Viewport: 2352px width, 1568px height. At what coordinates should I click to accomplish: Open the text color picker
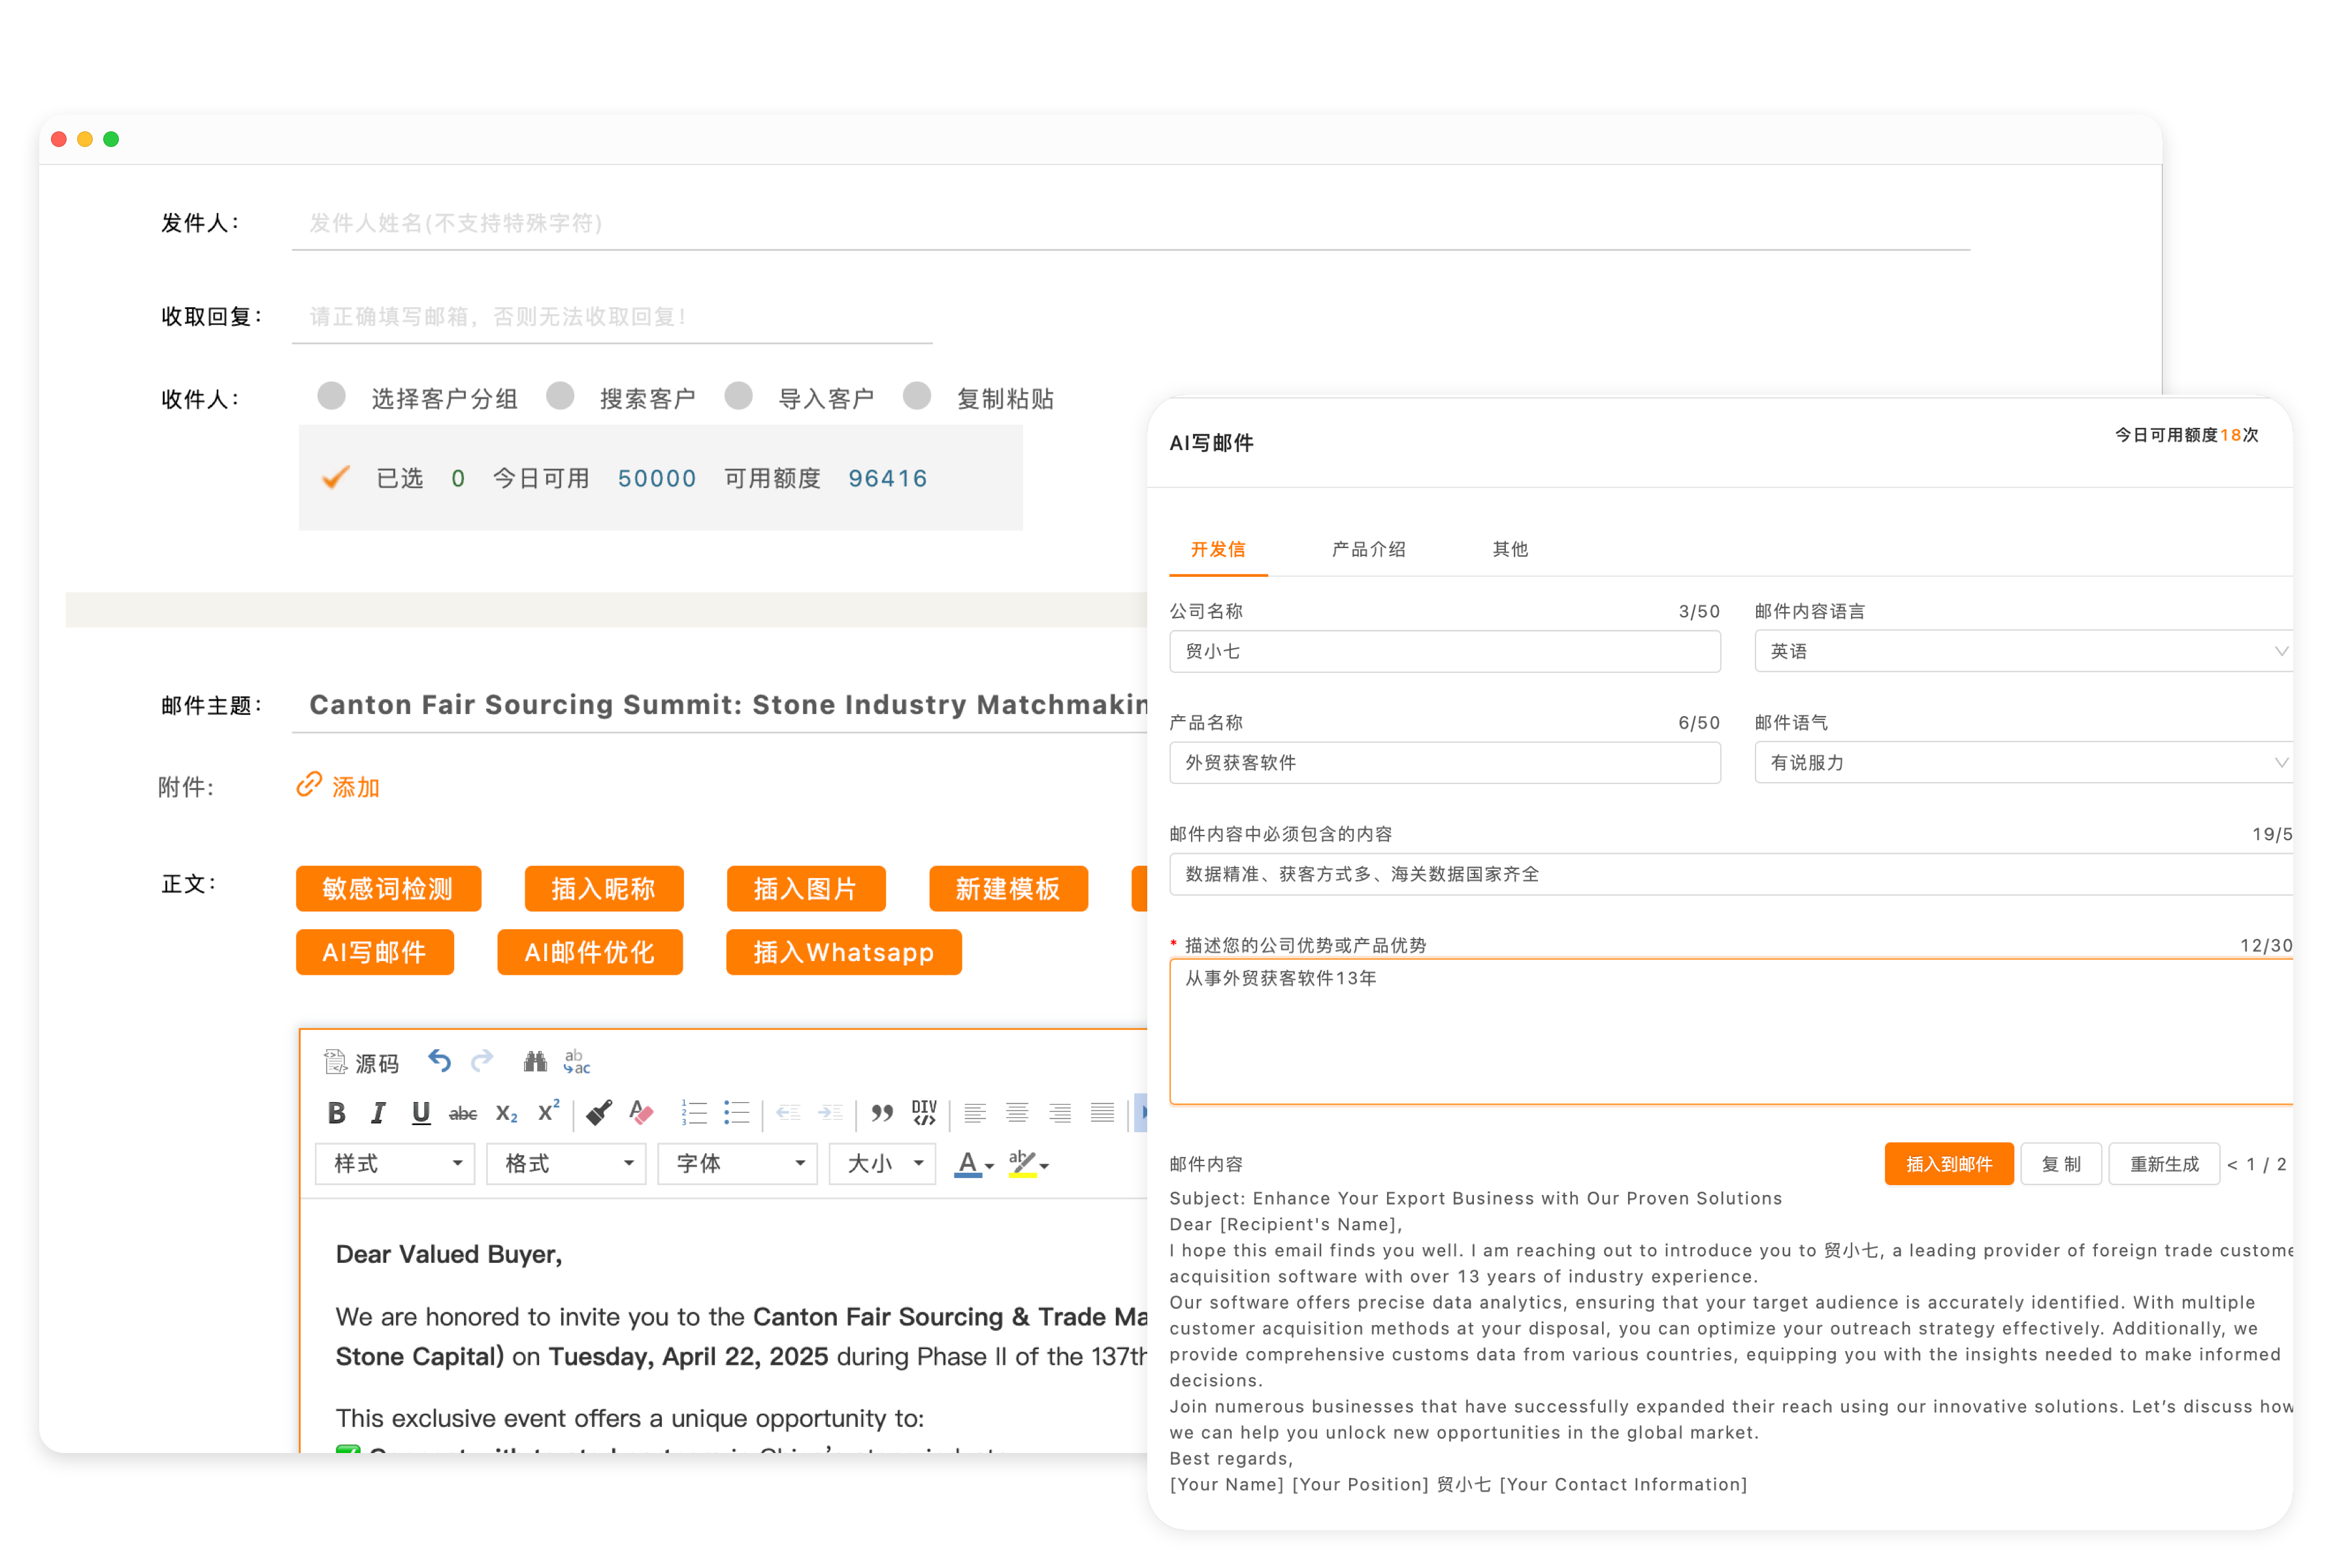(x=973, y=1164)
